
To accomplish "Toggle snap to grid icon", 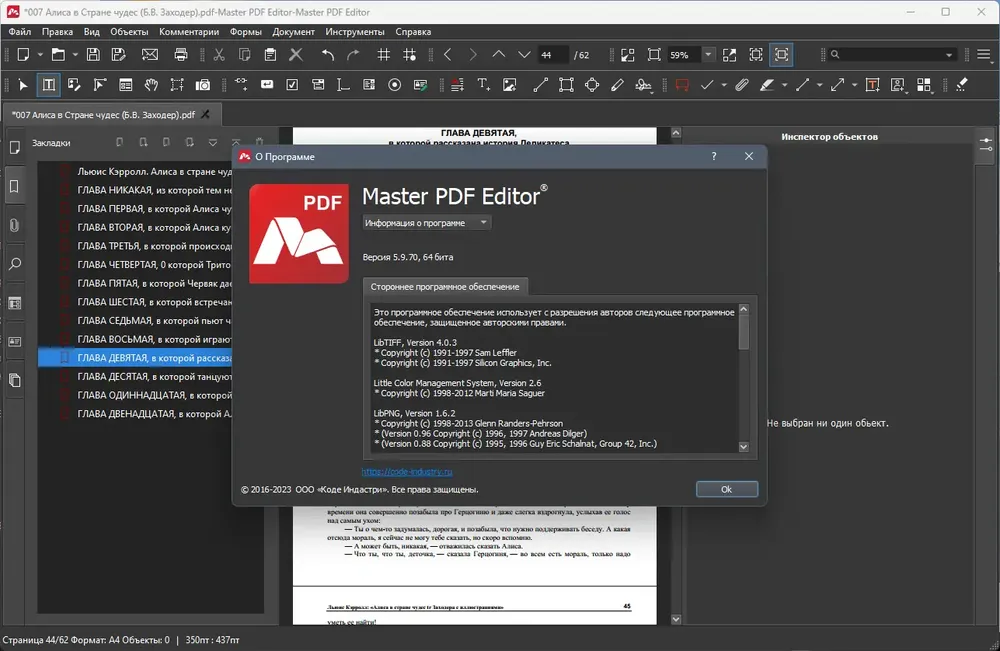I will (x=409, y=55).
